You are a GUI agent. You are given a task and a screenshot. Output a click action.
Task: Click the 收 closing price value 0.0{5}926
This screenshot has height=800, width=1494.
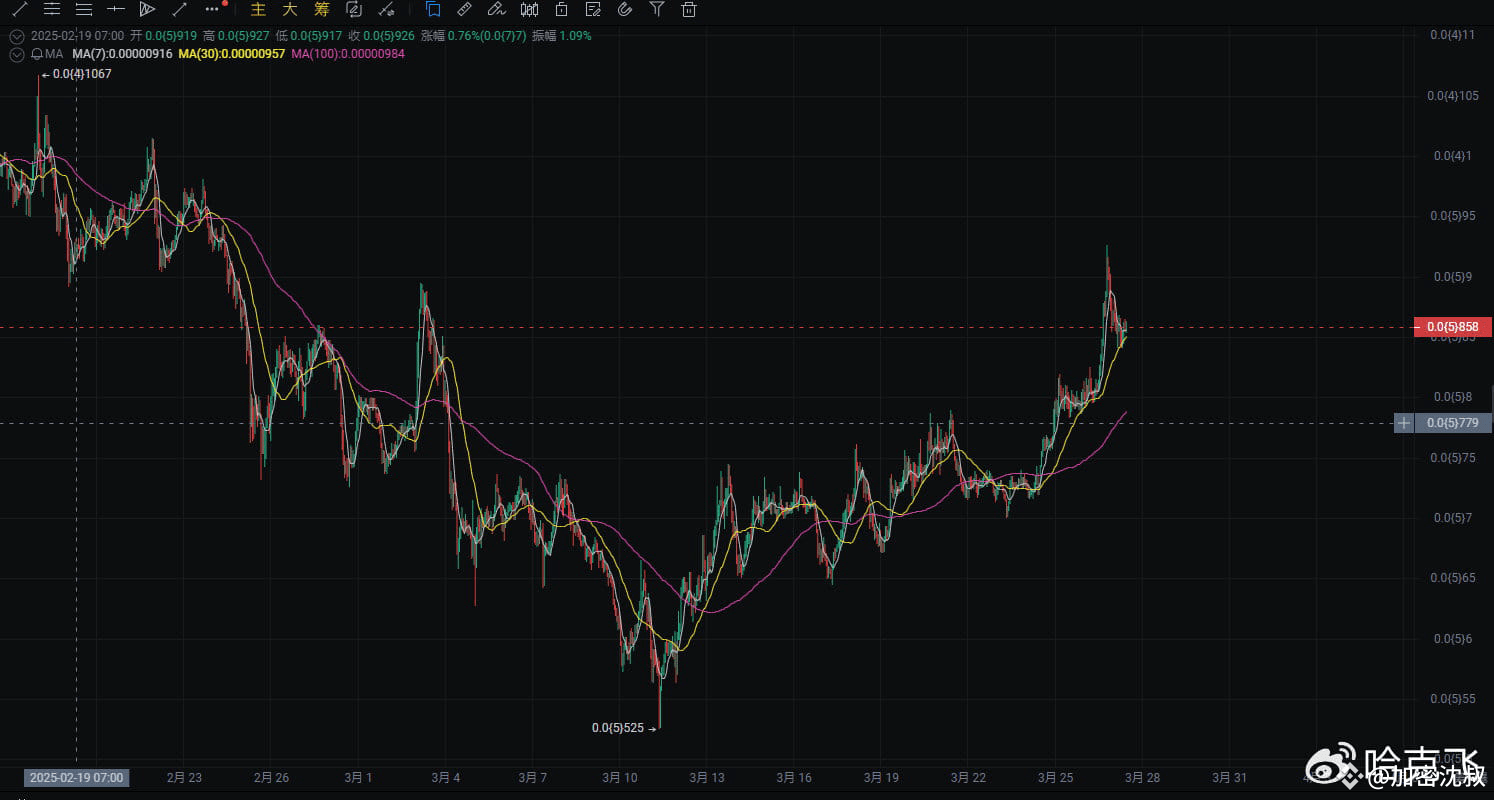click(389, 35)
